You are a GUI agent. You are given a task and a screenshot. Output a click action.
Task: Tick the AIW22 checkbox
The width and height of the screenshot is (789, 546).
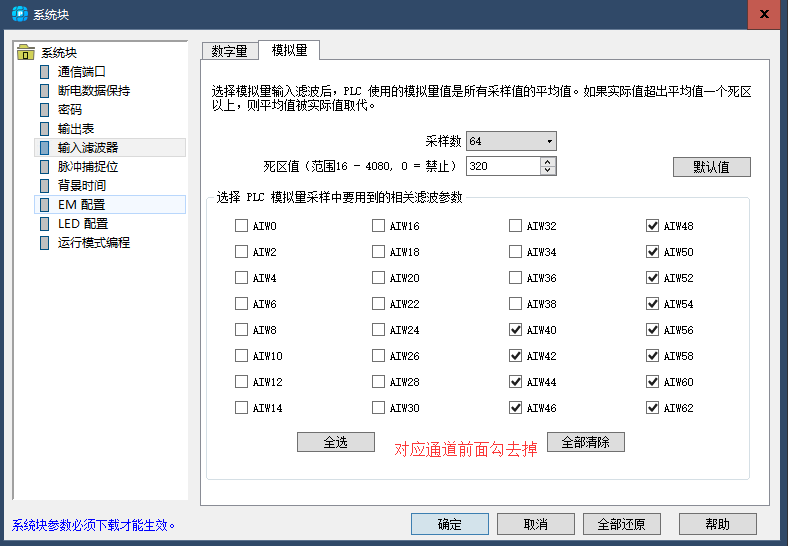click(x=378, y=303)
